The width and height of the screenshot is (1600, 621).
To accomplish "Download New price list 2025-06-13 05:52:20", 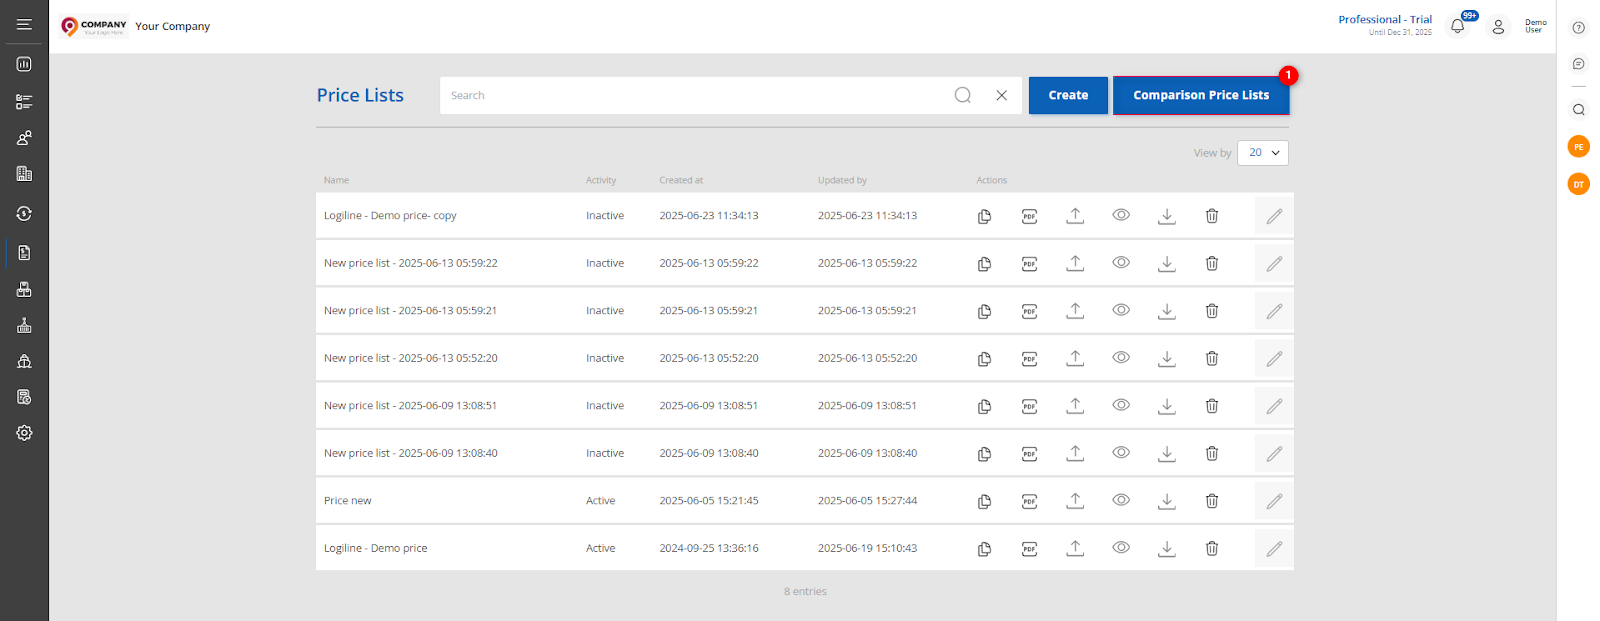I will pos(1166,358).
